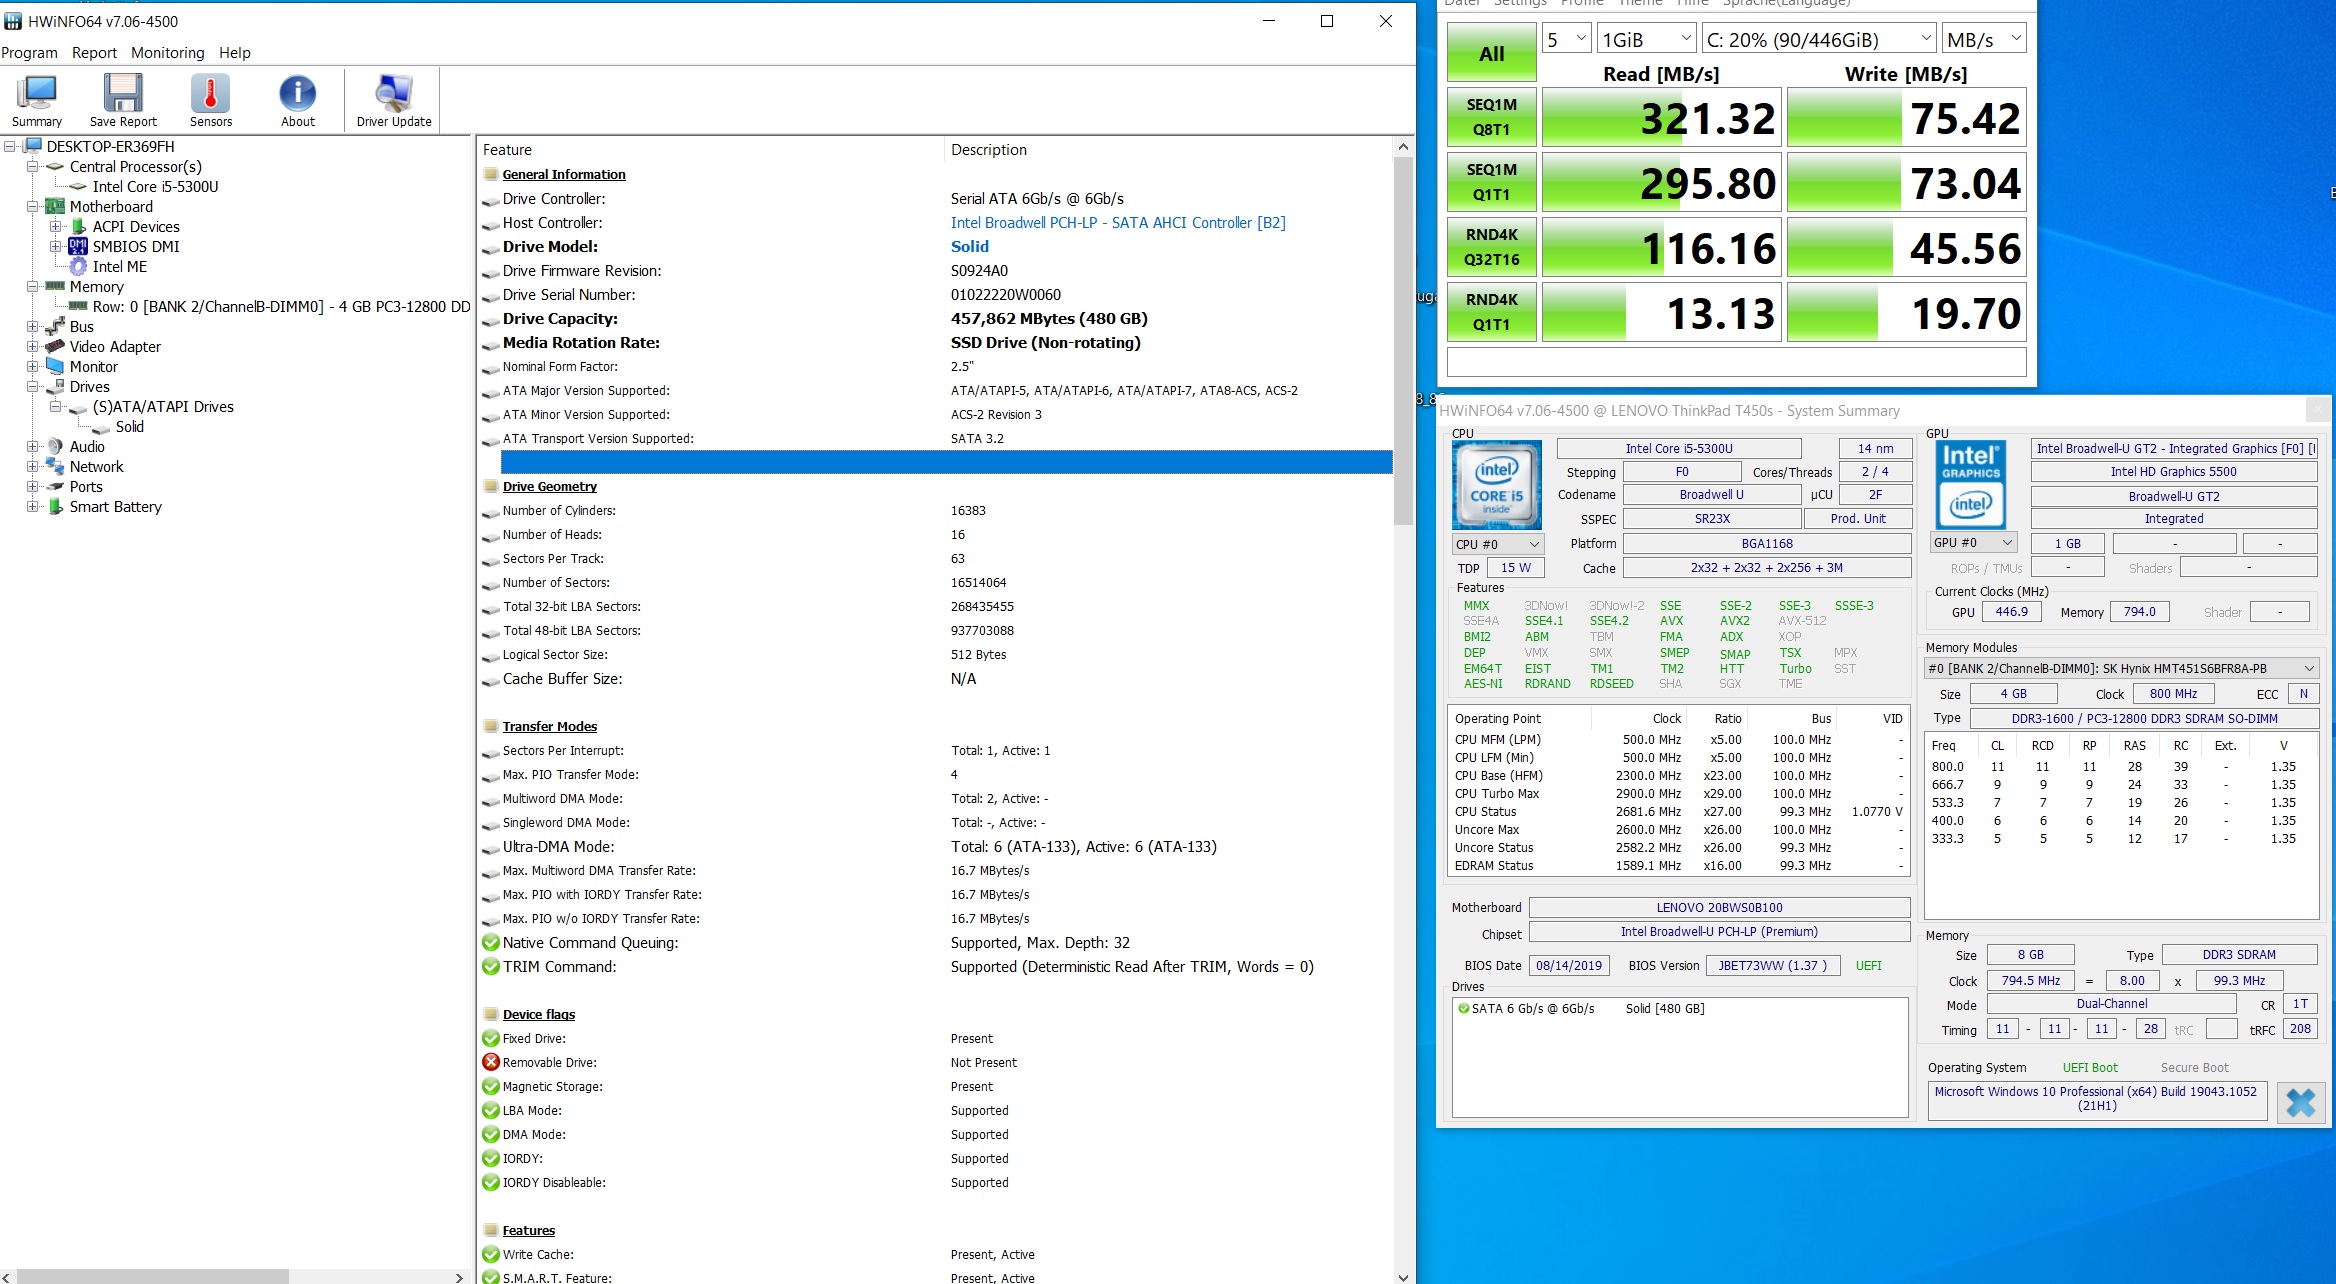Open the Monitoring menu

point(167,53)
